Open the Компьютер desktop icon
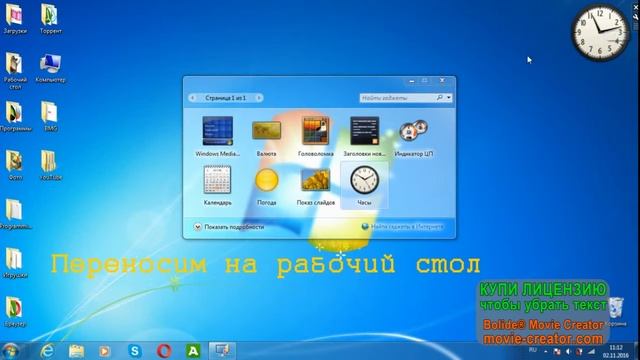Screen dimensions: 640x360 [50, 68]
